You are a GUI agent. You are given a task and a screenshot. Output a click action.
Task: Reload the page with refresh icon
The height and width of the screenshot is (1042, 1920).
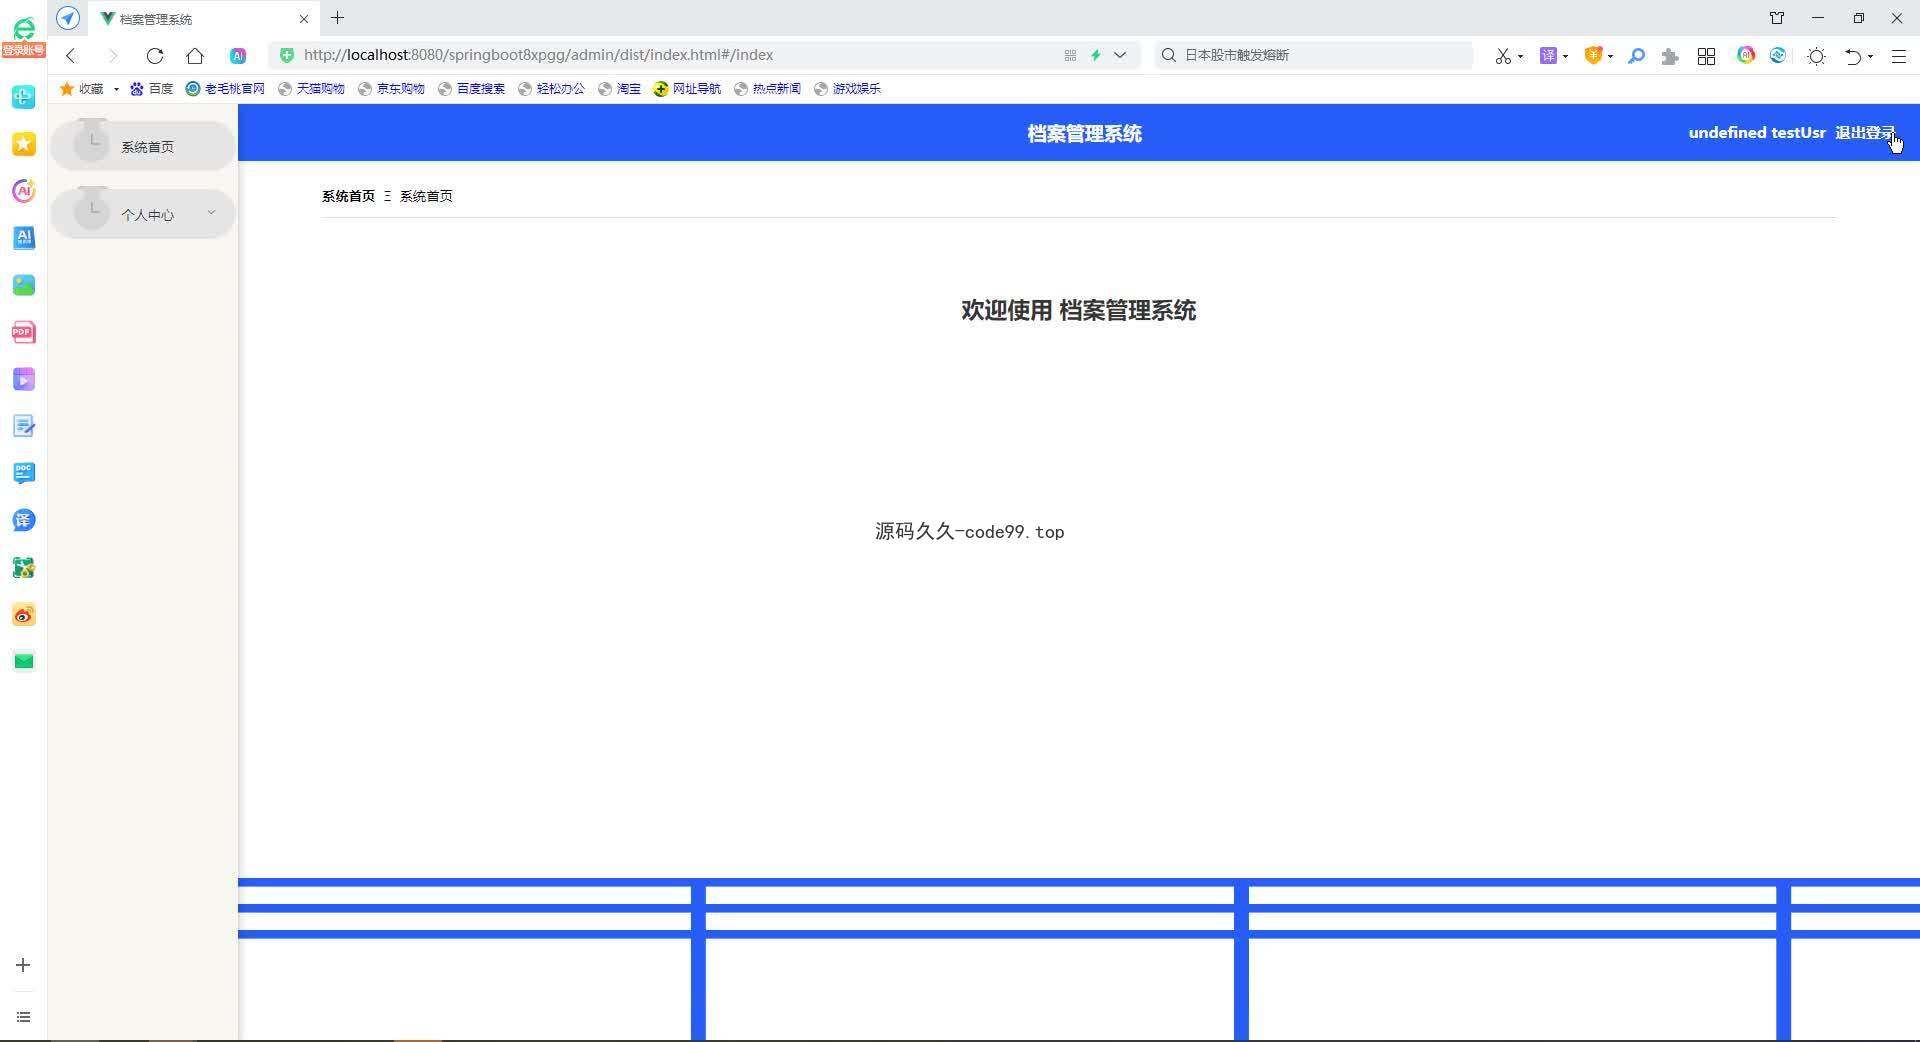[154, 56]
